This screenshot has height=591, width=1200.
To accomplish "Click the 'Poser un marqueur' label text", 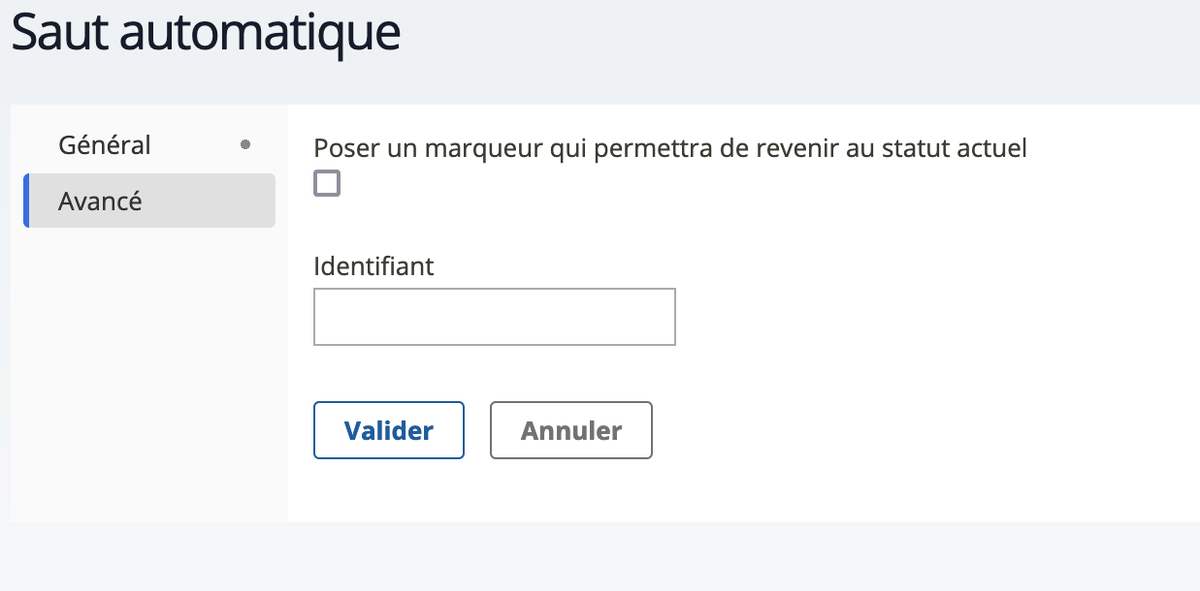I will point(670,148).
